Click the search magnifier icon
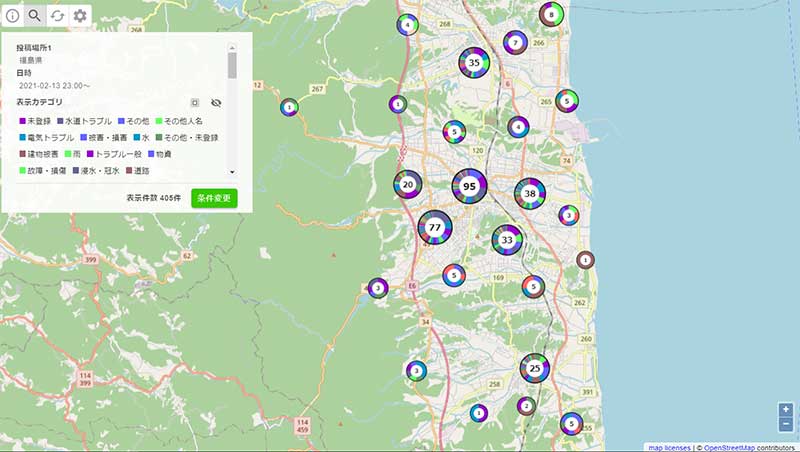This screenshot has width=800, height=452. click(x=35, y=15)
